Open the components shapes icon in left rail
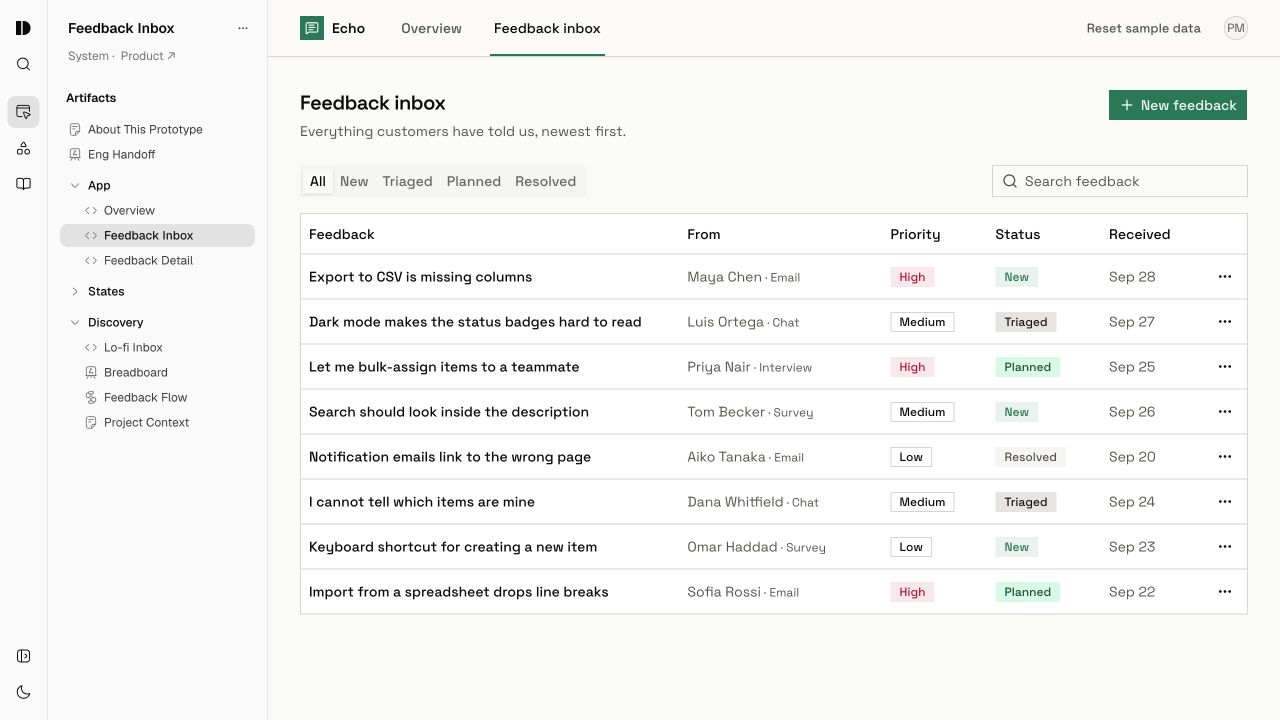This screenshot has width=1280, height=720. pyautogui.click(x=23, y=148)
